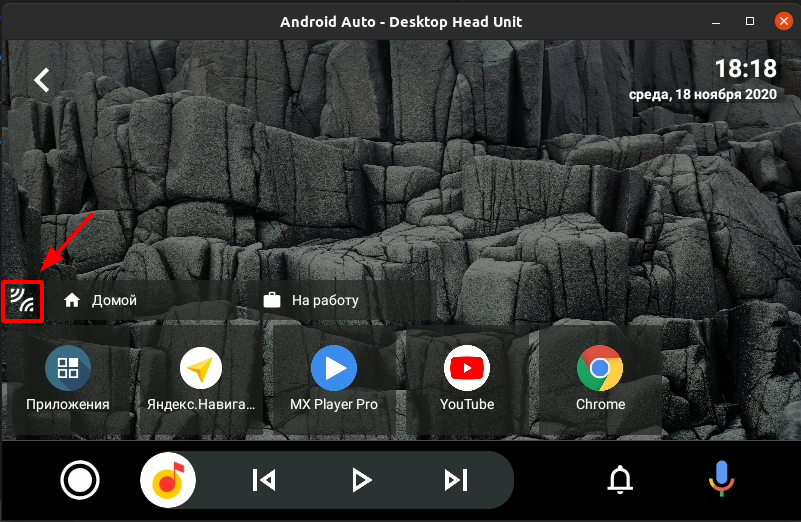Viewport: 801px width, 522px height.
Task: Skip to the previous track
Action: (x=264, y=481)
